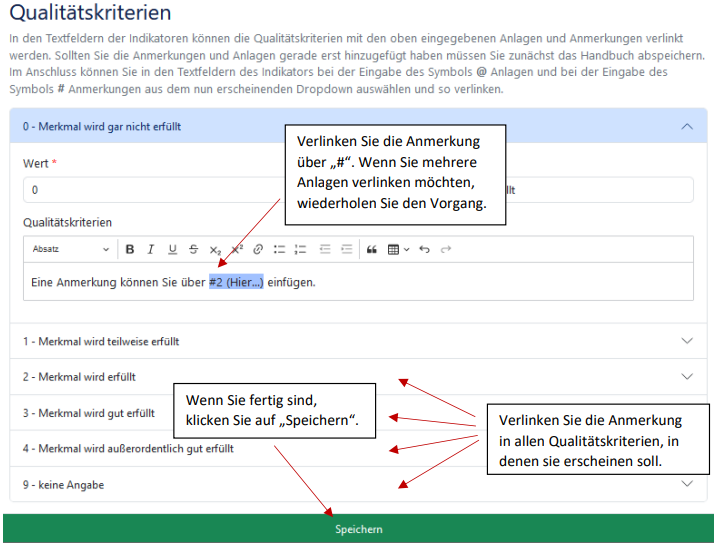Open the '2 - Merkmal wird erfüllt' panel
The image size is (728, 557).
coord(686,377)
